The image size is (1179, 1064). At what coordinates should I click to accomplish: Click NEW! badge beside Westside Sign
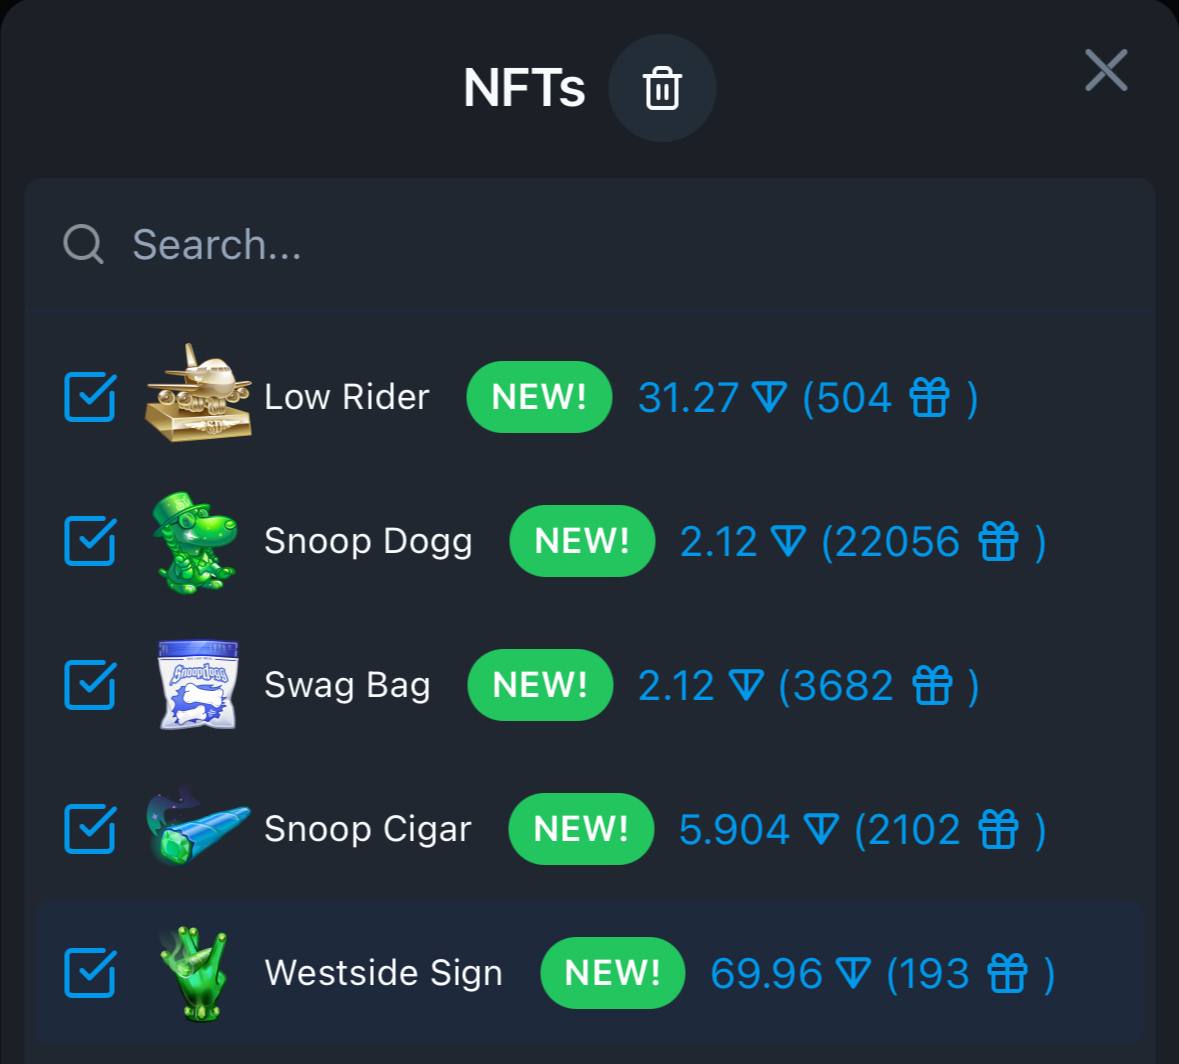[x=613, y=973]
